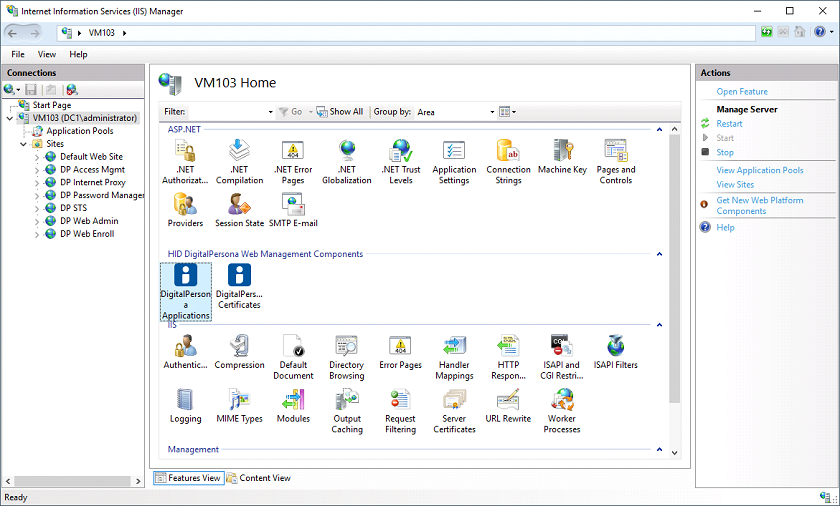Click the View Application Pools link
This screenshot has width=840, height=519.
(x=759, y=171)
